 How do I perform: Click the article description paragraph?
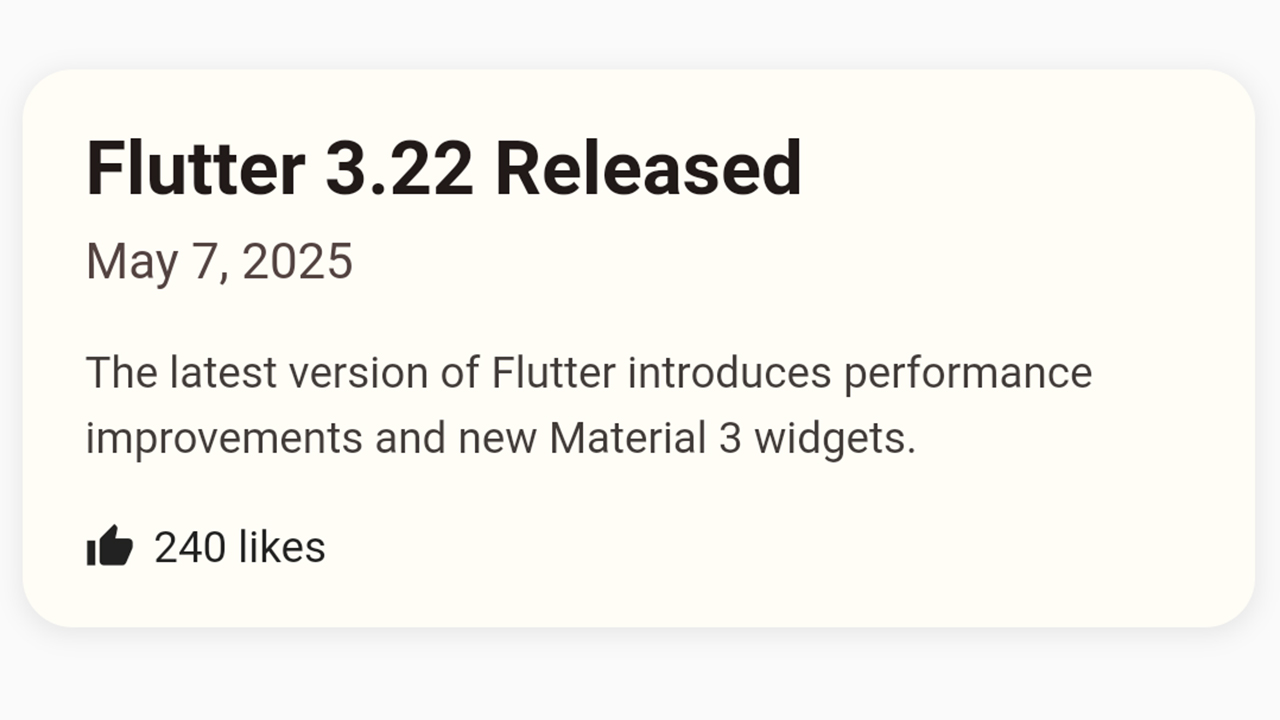589,405
